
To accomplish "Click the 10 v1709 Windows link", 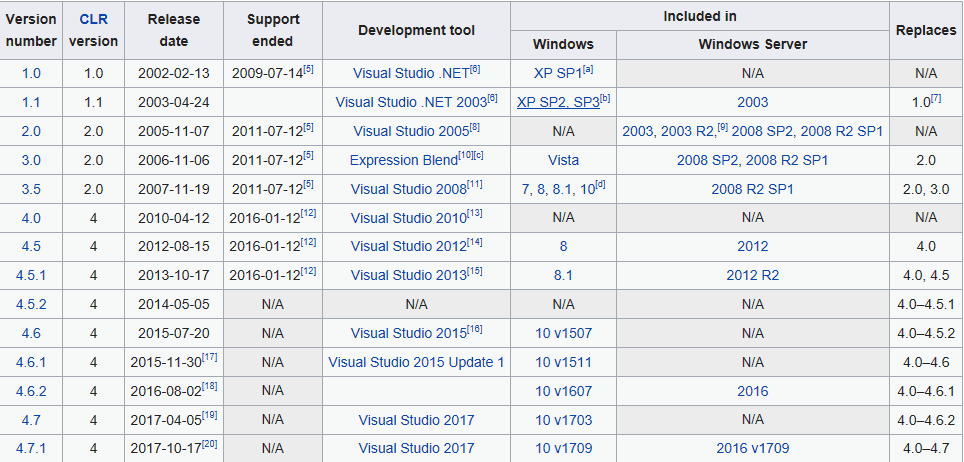I will click(x=563, y=448).
